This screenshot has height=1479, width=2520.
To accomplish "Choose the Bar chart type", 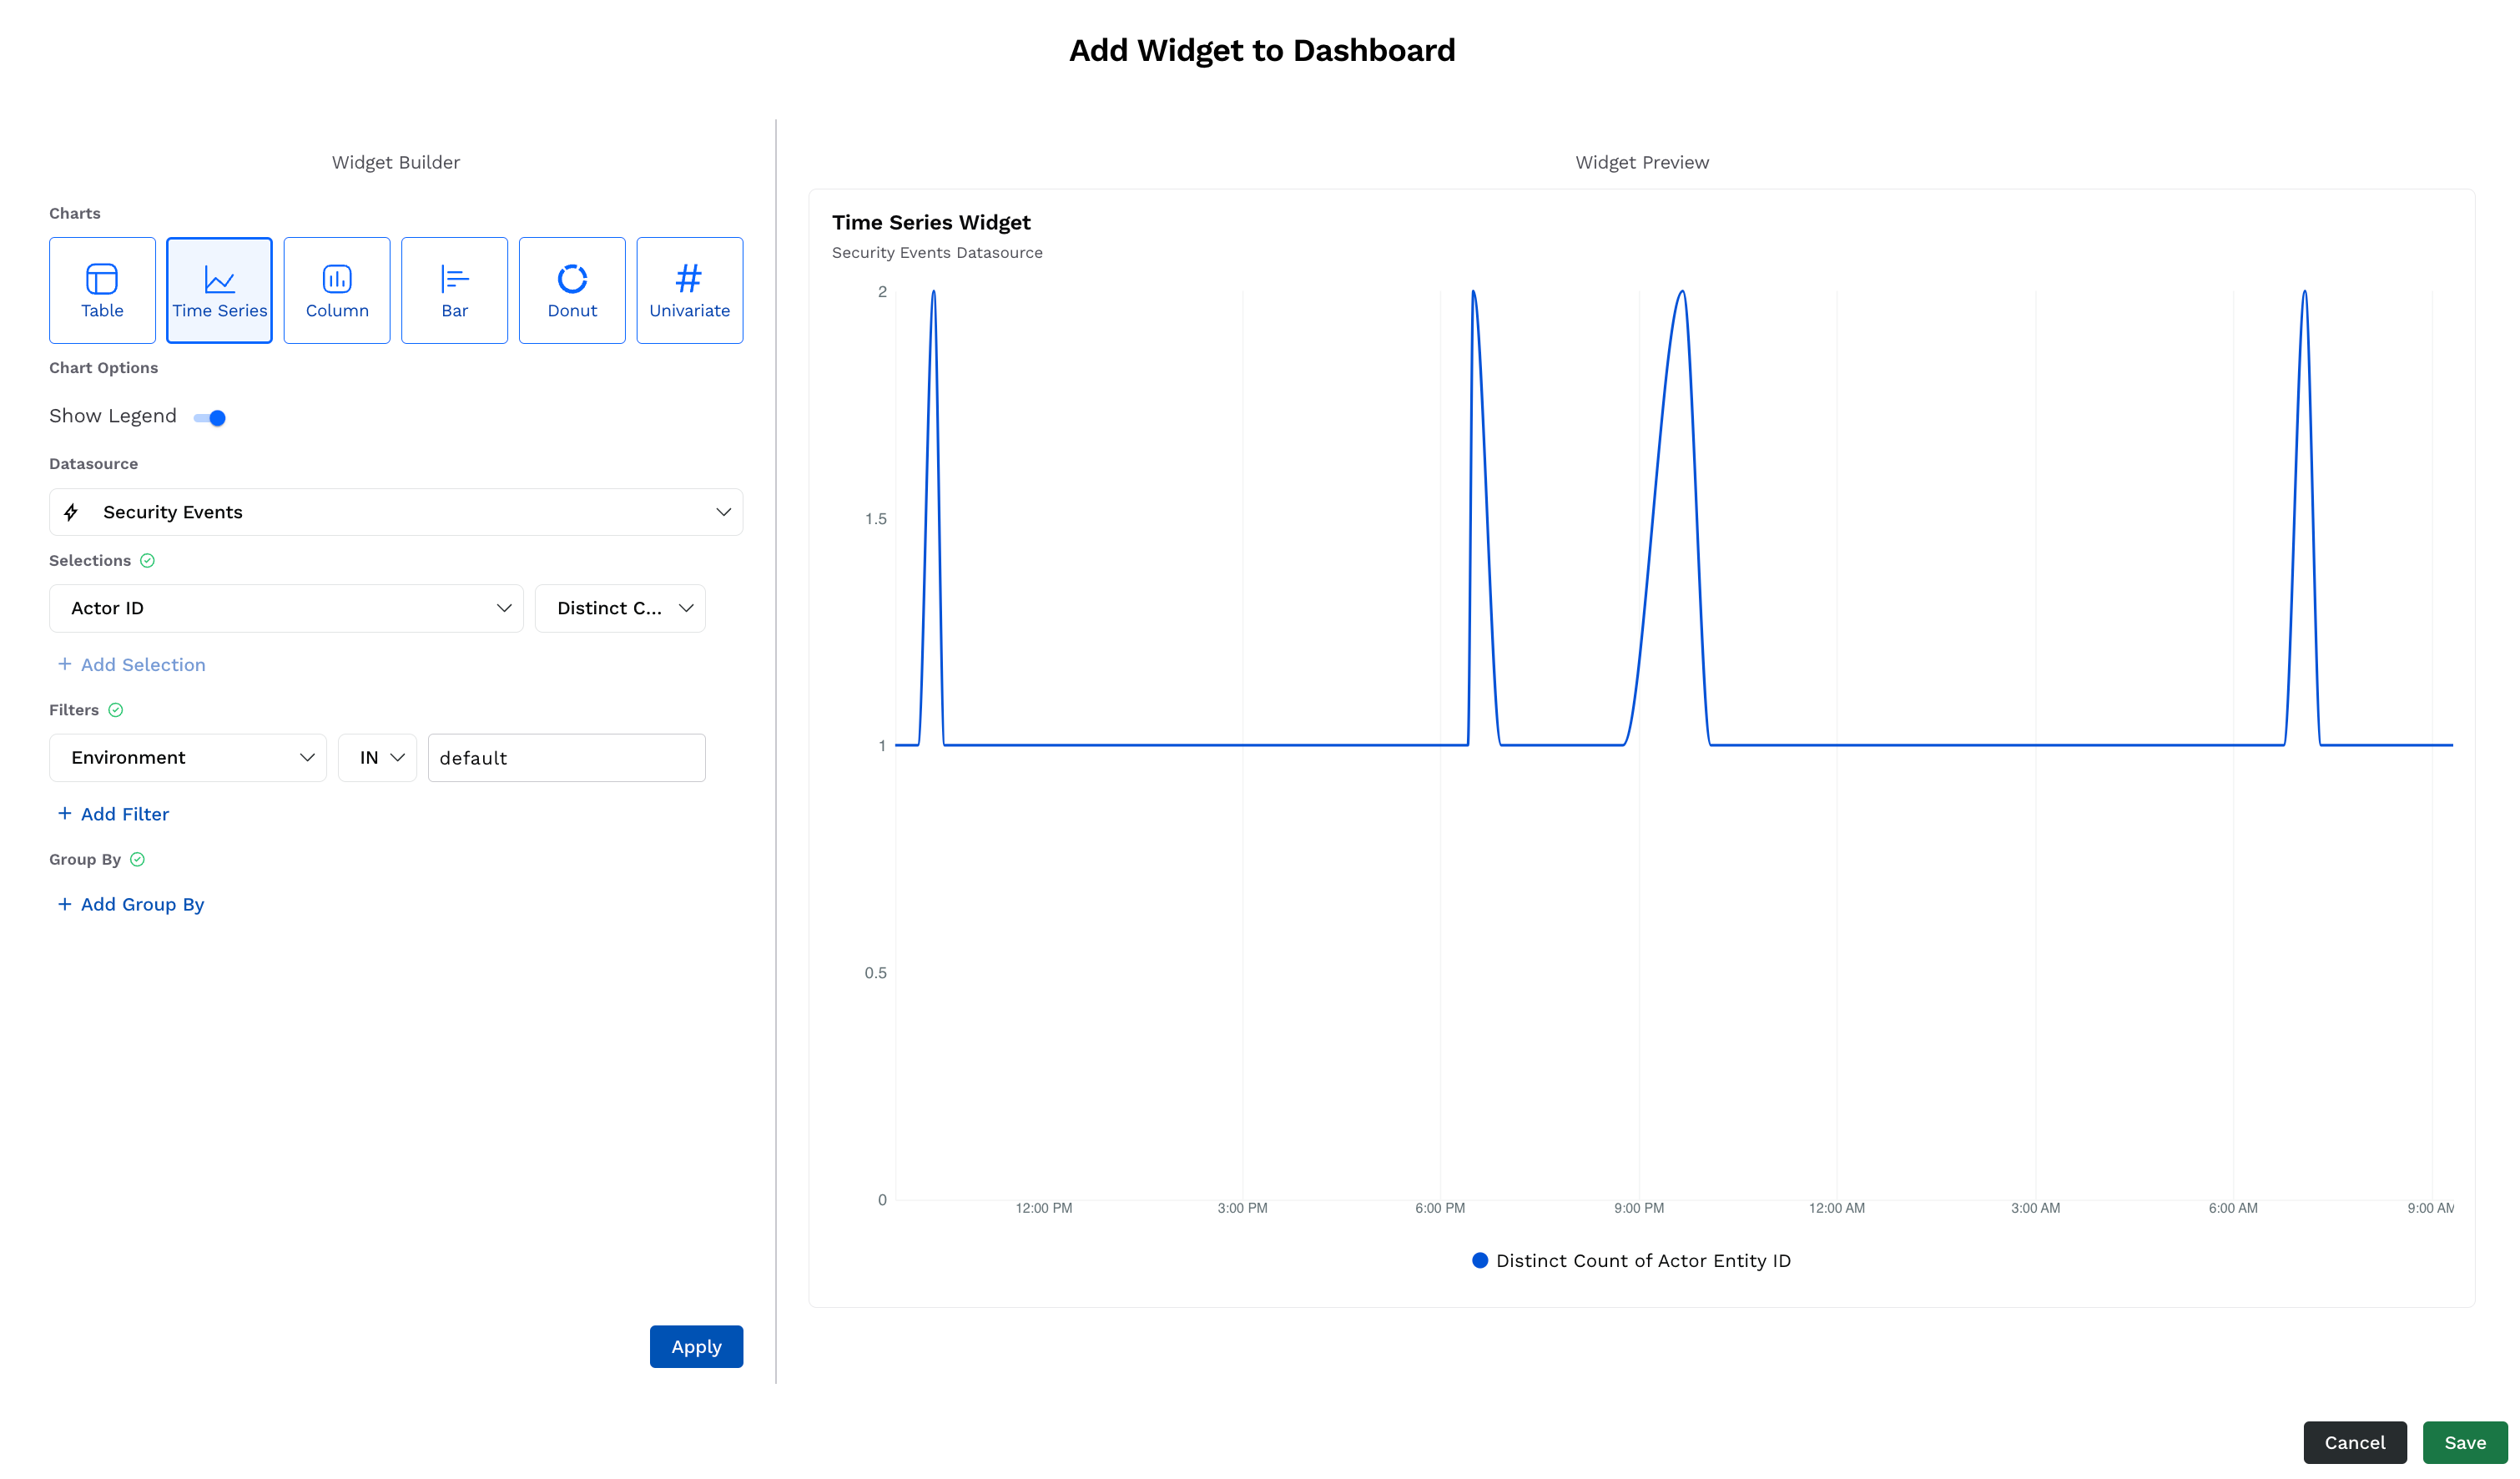I will tap(454, 290).
